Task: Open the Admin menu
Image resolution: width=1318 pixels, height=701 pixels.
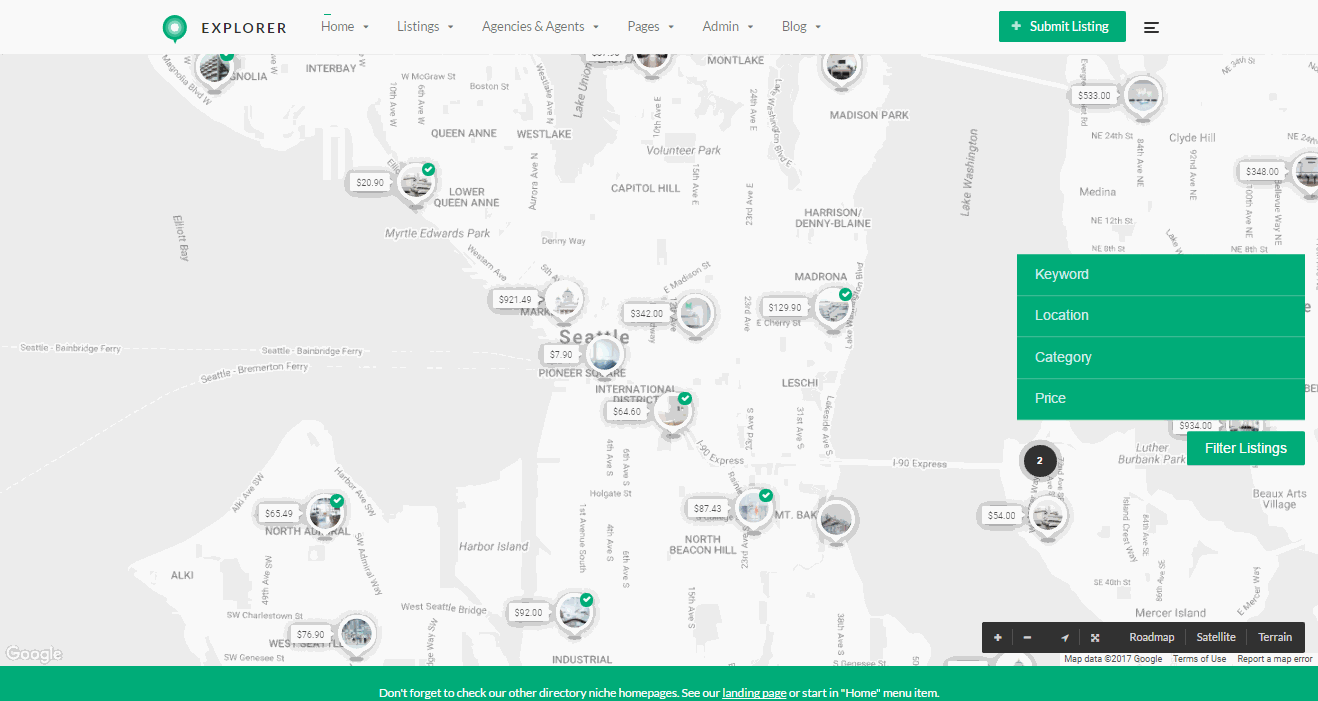Action: (x=721, y=26)
